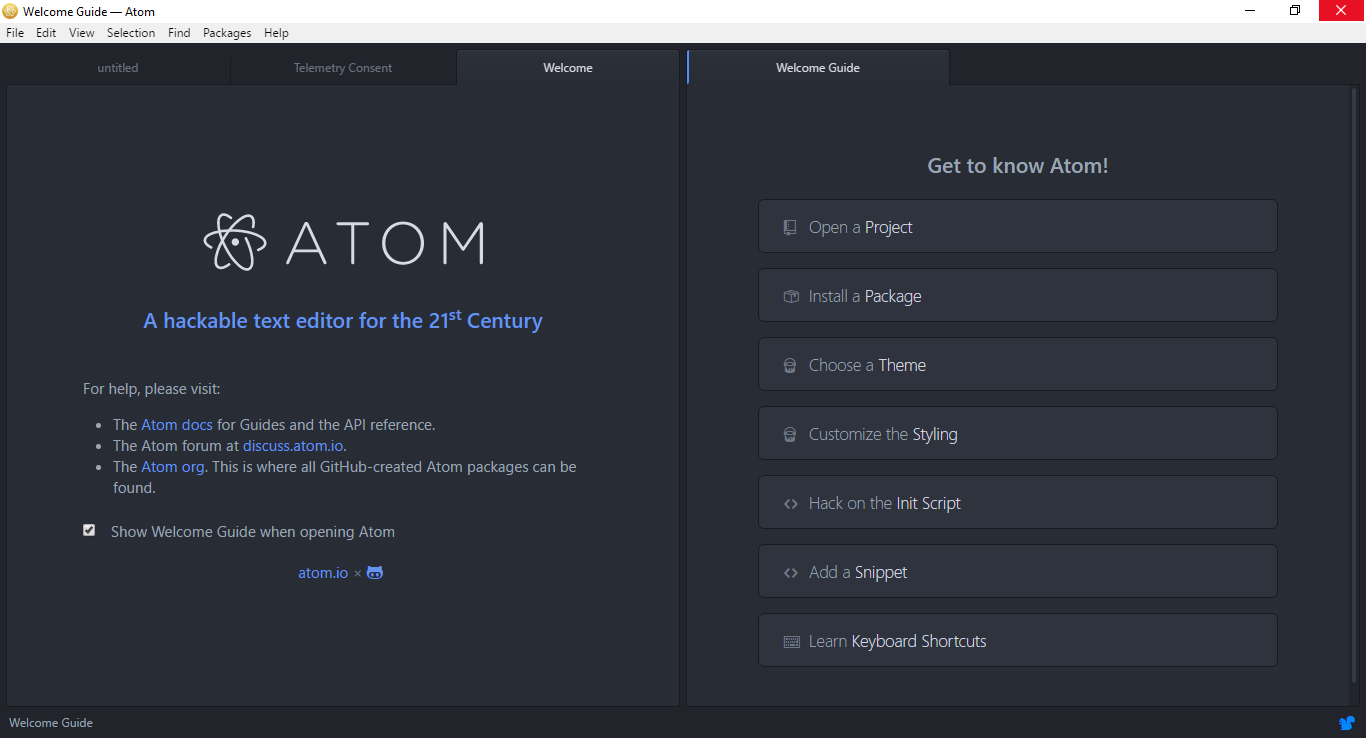The height and width of the screenshot is (738, 1366).
Task: Switch to the untitled tab
Action: [x=118, y=68]
